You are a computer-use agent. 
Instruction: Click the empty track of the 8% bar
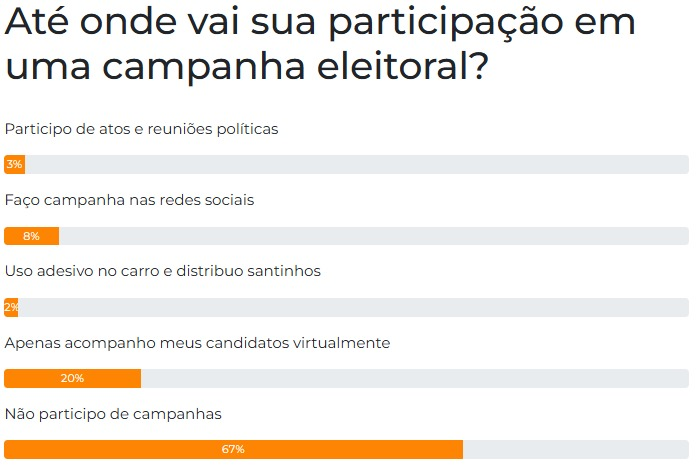(374, 236)
